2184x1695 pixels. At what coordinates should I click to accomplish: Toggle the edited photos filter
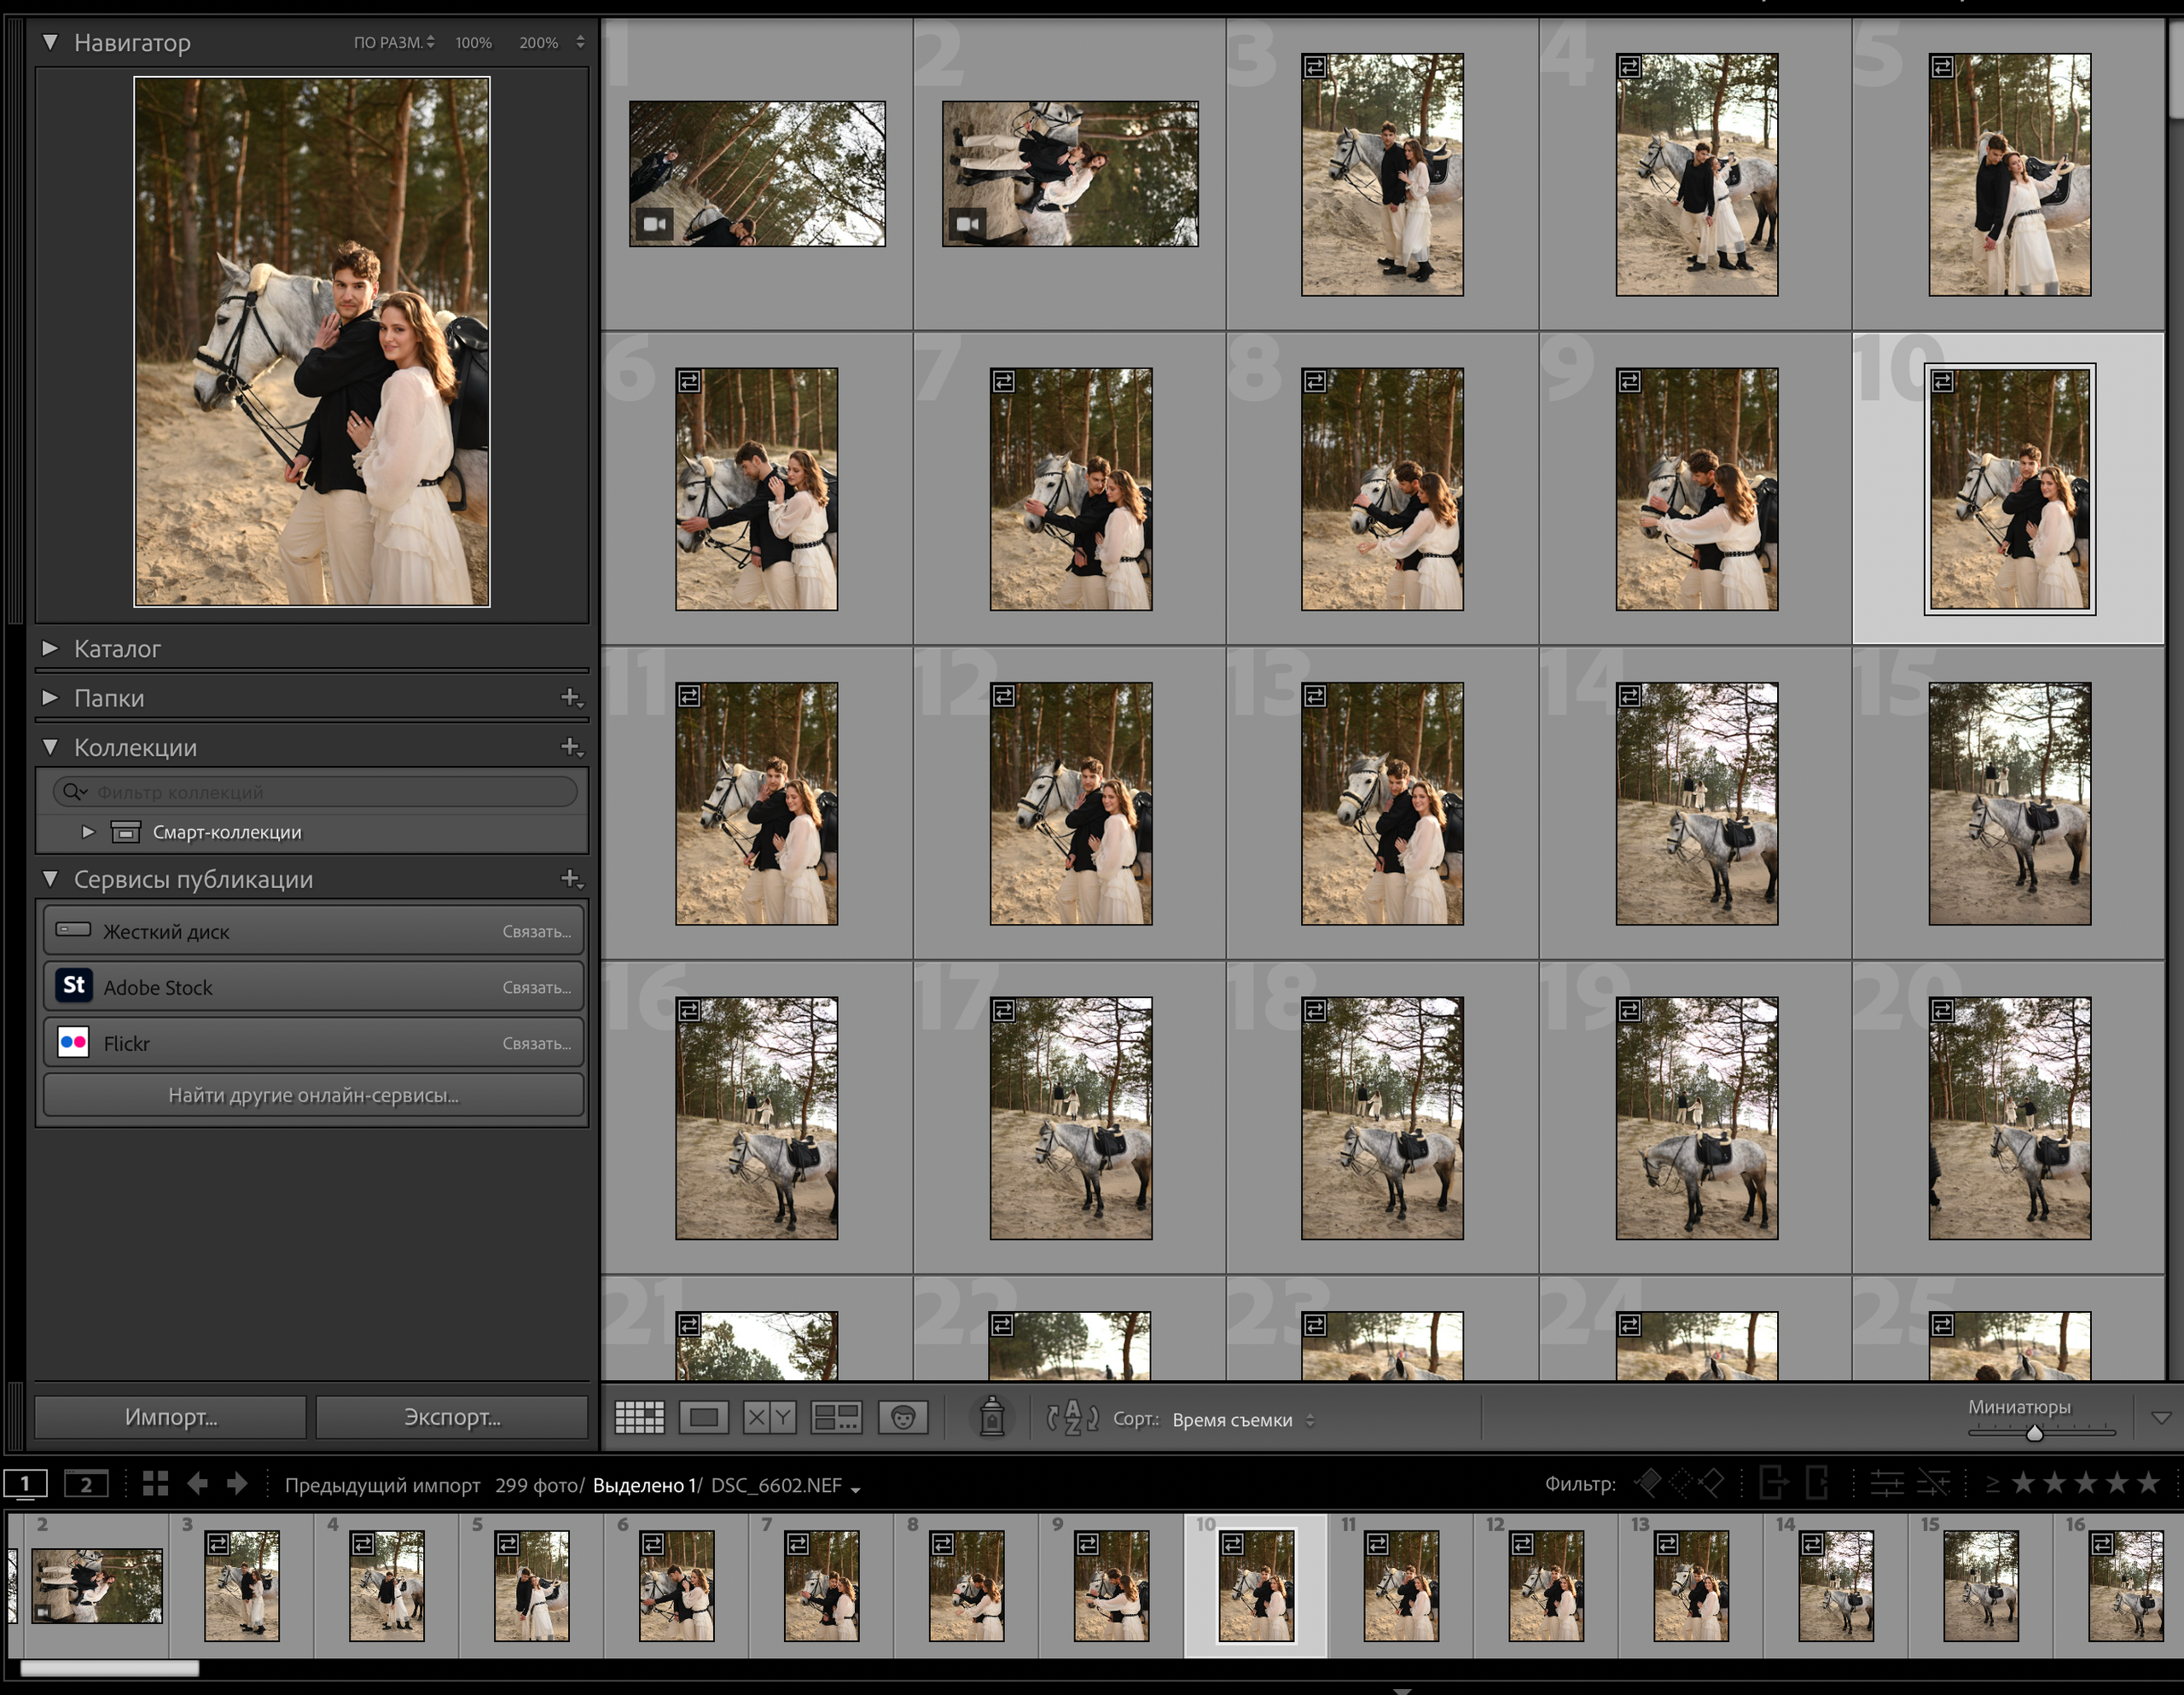[x=1886, y=1483]
